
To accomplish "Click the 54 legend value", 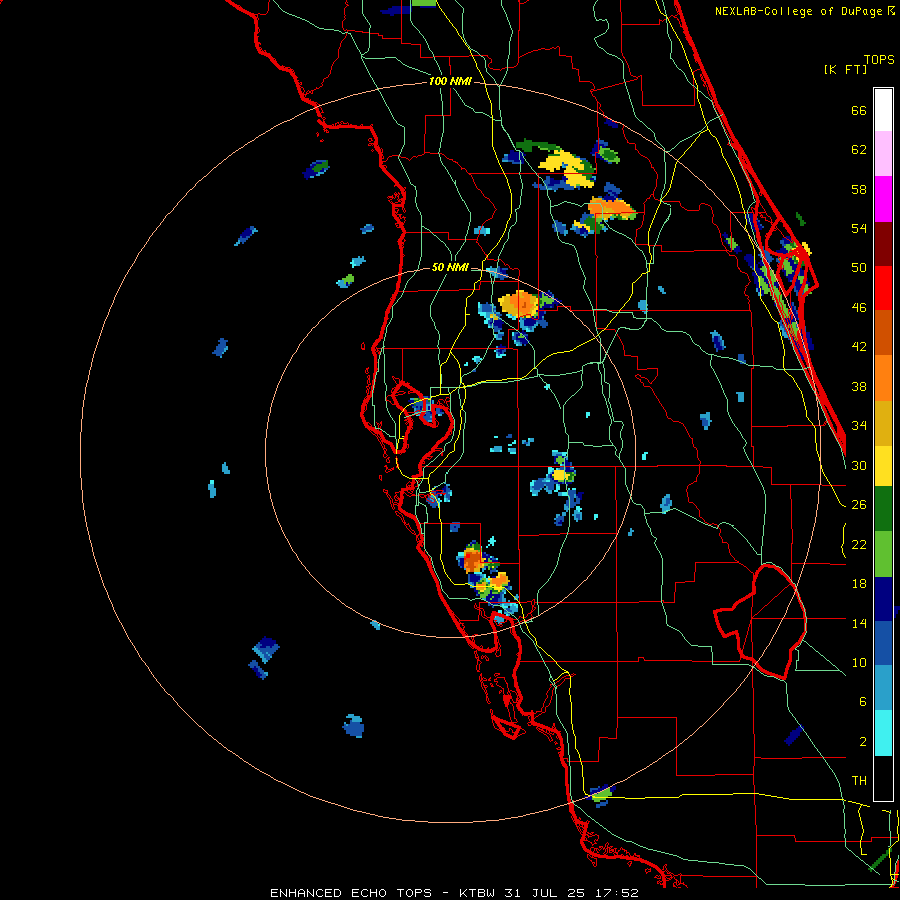I will pyautogui.click(x=859, y=228).
